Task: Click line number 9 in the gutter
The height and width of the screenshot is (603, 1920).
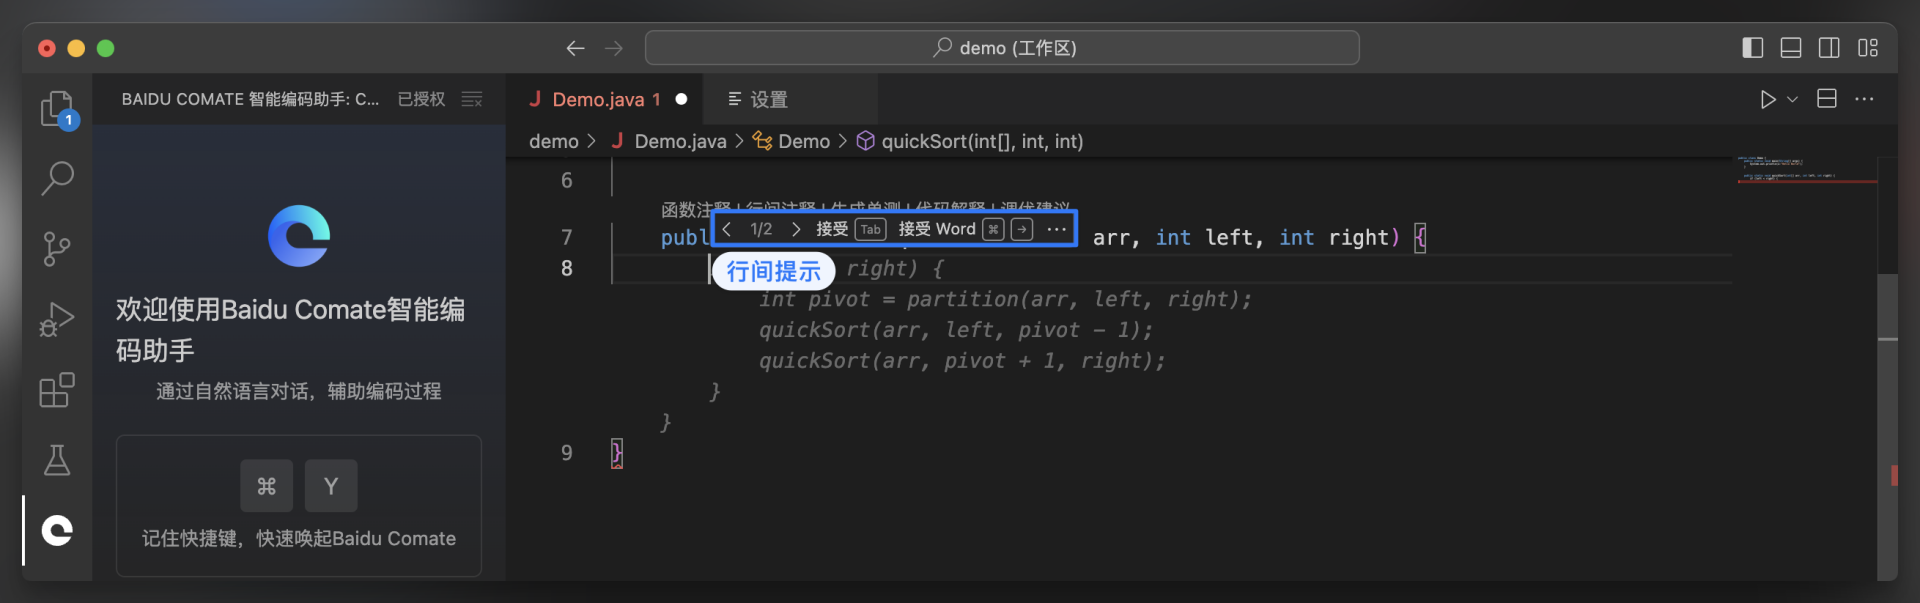Action: click(x=567, y=453)
